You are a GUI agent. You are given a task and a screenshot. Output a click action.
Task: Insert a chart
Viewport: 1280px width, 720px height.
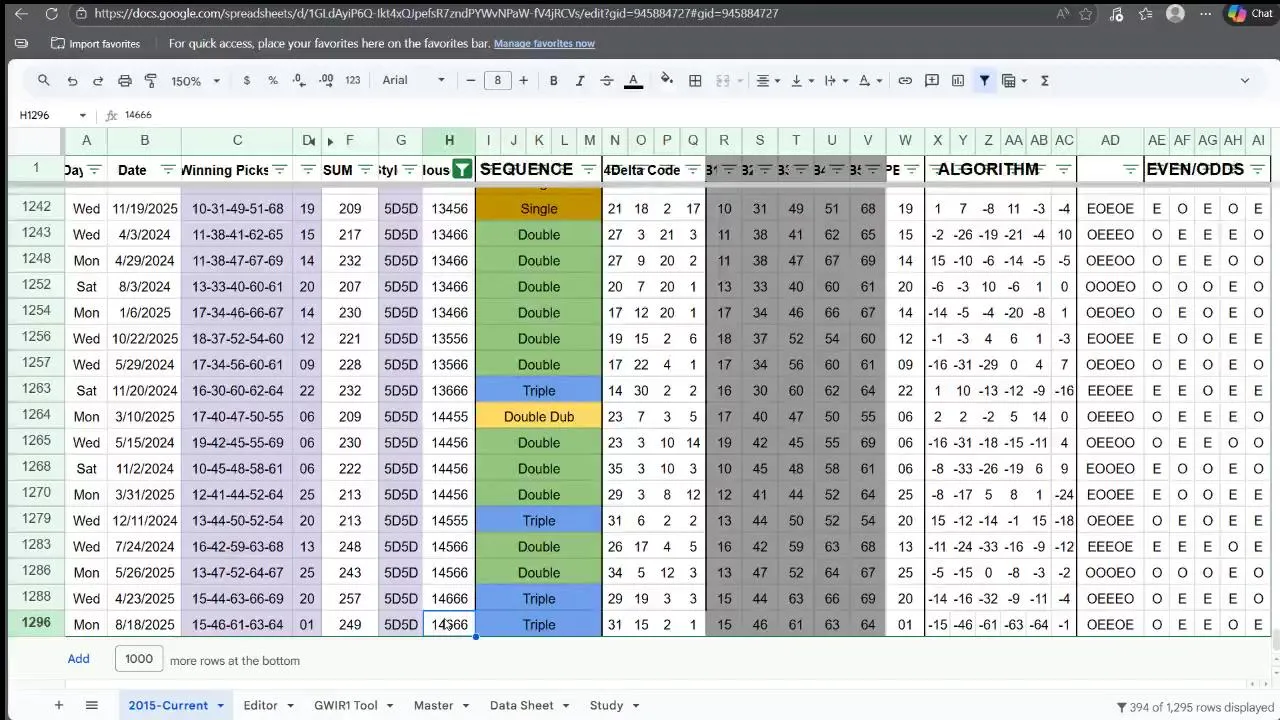(958, 80)
